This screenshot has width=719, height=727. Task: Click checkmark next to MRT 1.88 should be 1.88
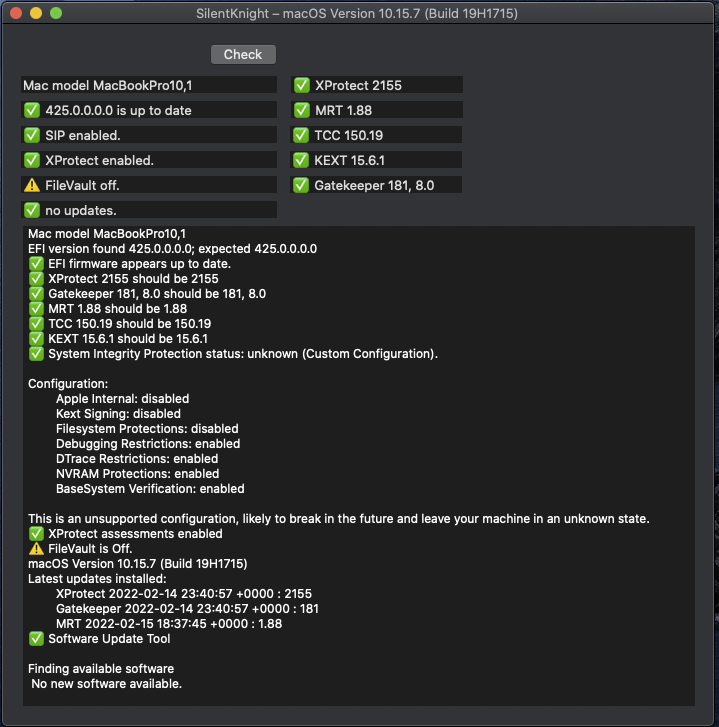tap(36, 309)
